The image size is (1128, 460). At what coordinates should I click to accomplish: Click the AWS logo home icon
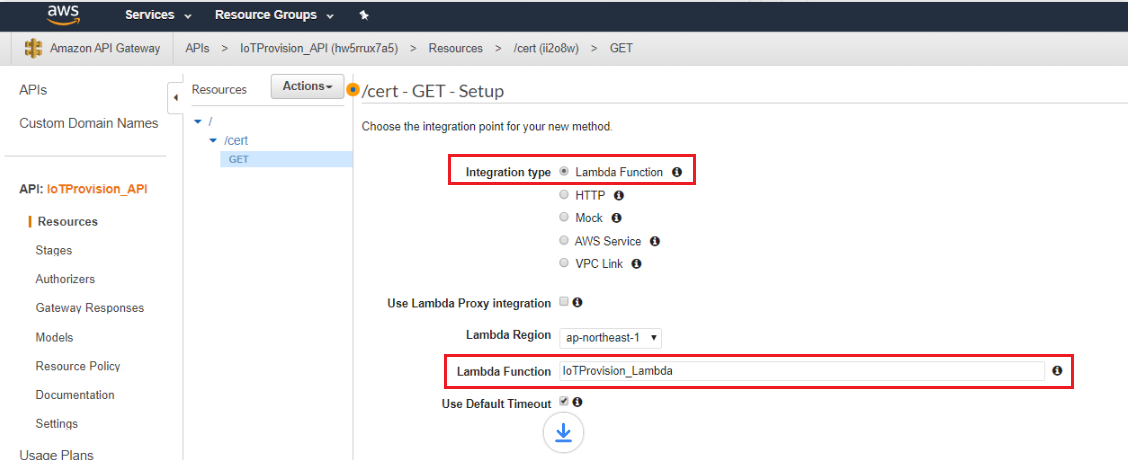coord(63,14)
